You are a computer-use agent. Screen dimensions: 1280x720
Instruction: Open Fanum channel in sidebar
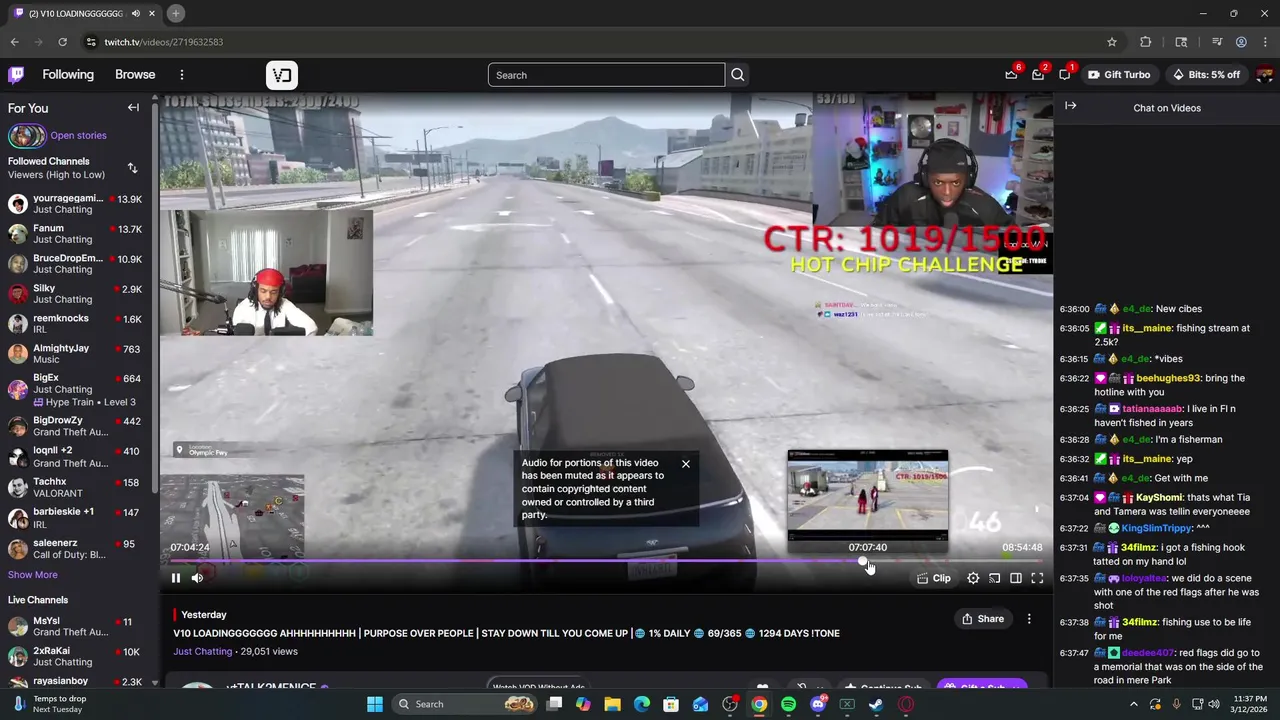pos(77,234)
